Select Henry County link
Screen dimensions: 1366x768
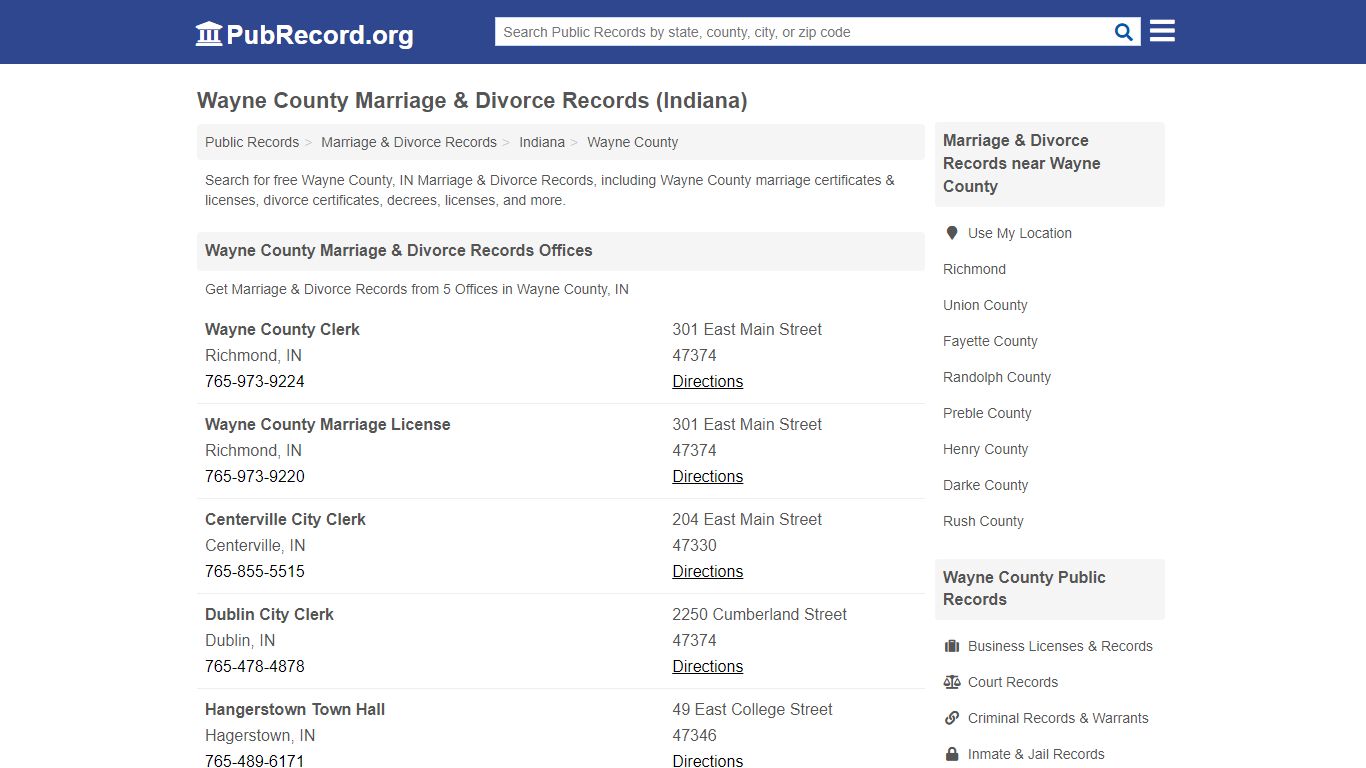point(985,449)
